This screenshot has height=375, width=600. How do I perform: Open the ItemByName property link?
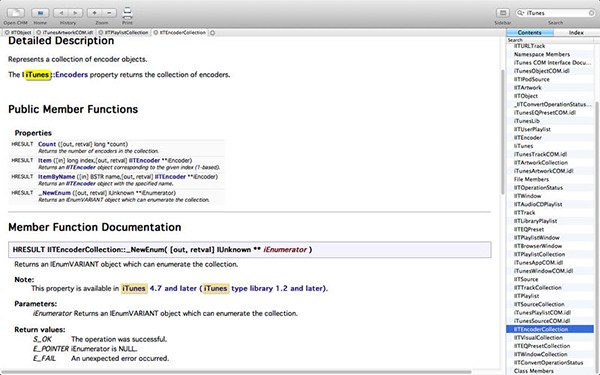pyautogui.click(x=56, y=177)
